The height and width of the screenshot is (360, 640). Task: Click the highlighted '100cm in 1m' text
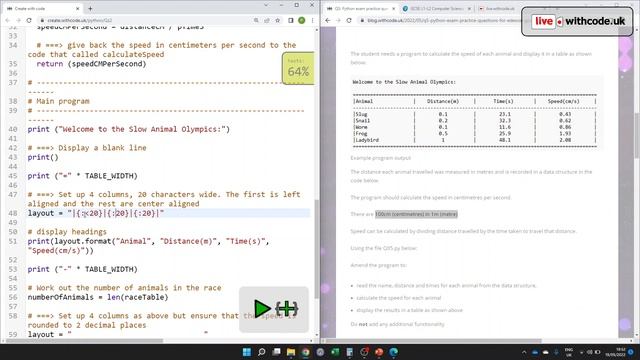pyautogui.click(x=416, y=214)
